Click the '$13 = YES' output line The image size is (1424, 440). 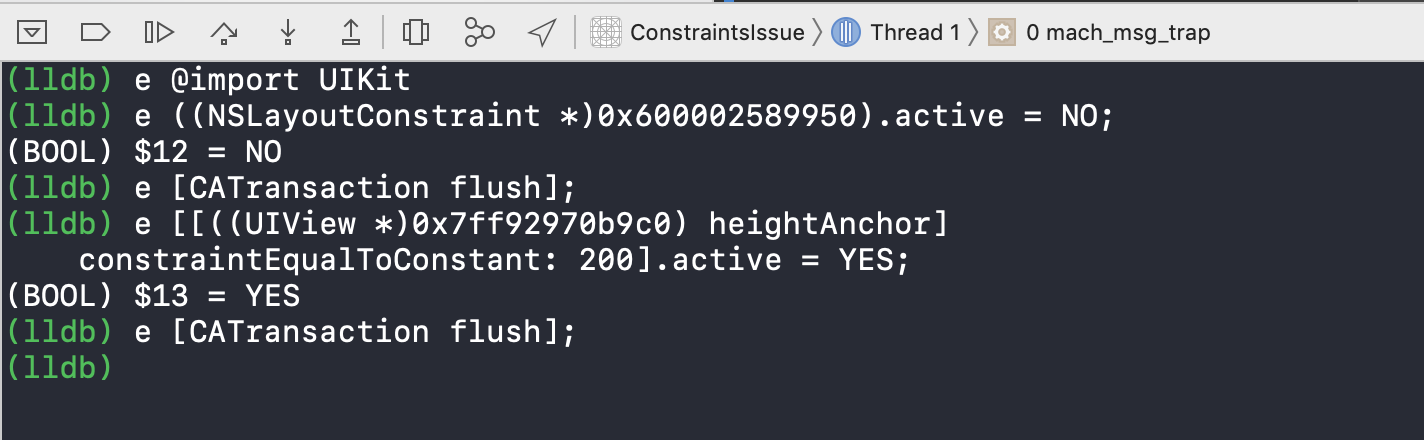tap(153, 296)
